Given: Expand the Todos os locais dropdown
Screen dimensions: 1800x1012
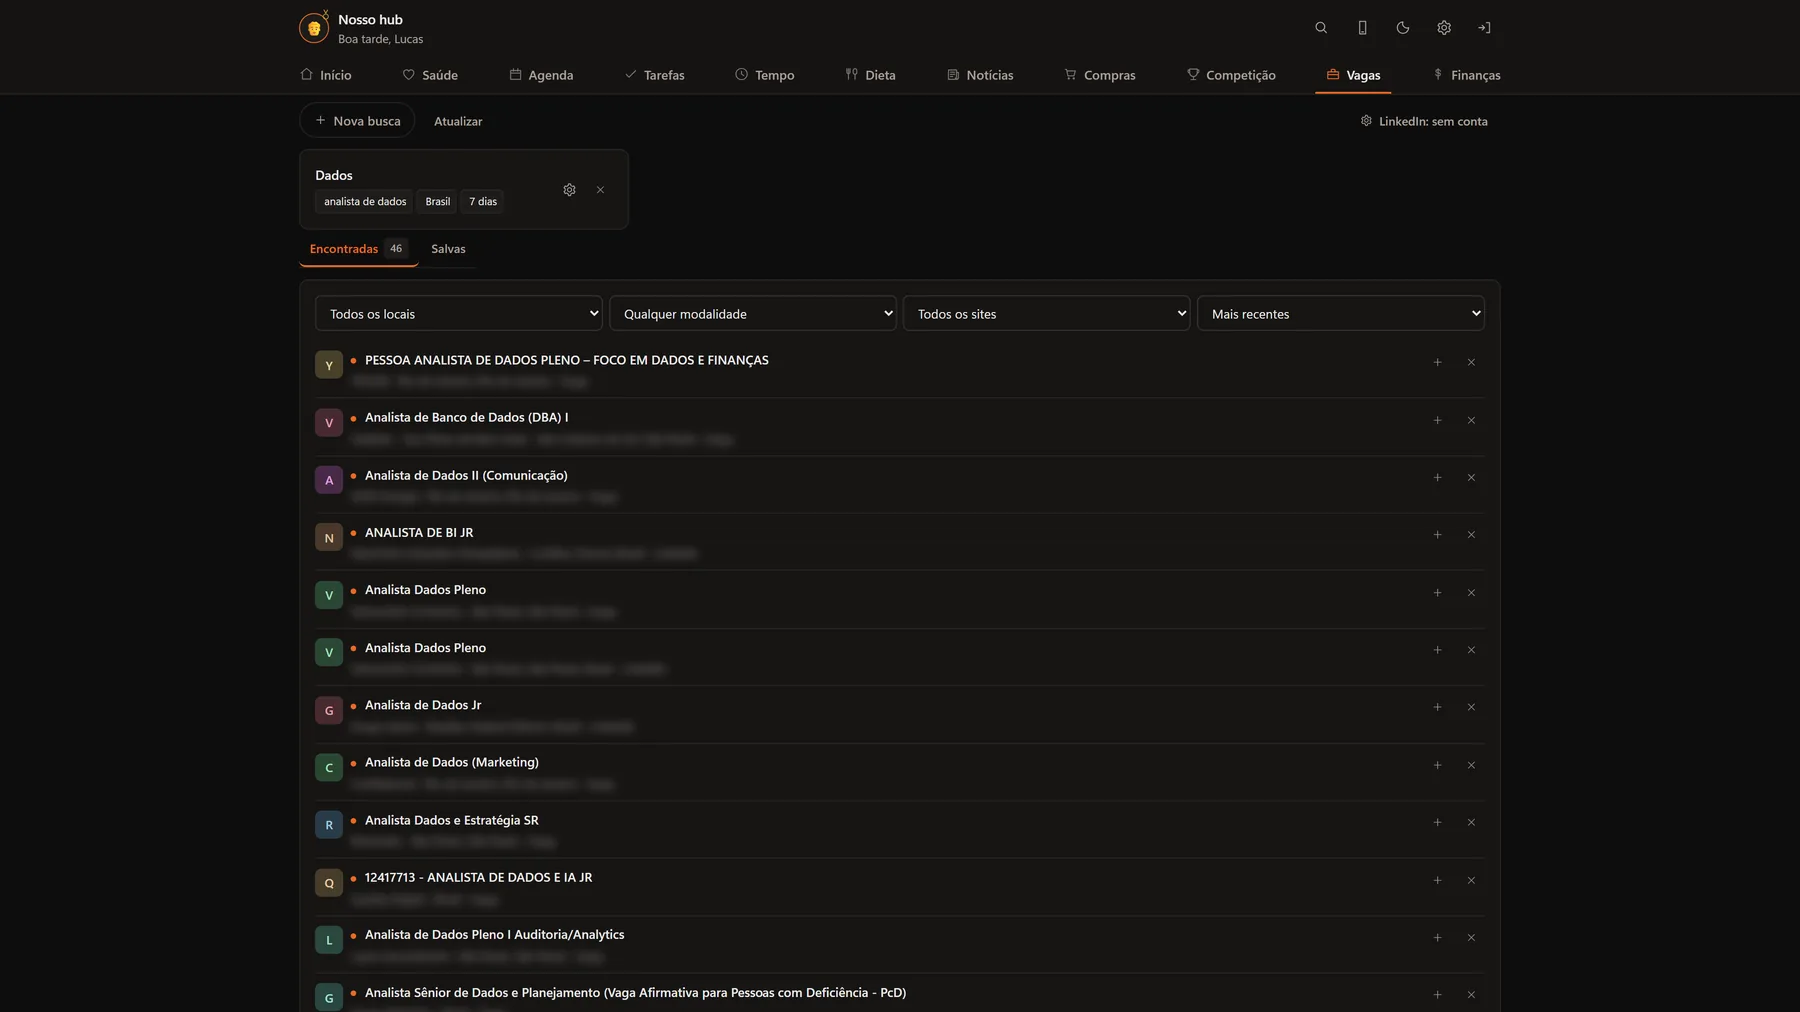Looking at the screenshot, I should pyautogui.click(x=459, y=313).
